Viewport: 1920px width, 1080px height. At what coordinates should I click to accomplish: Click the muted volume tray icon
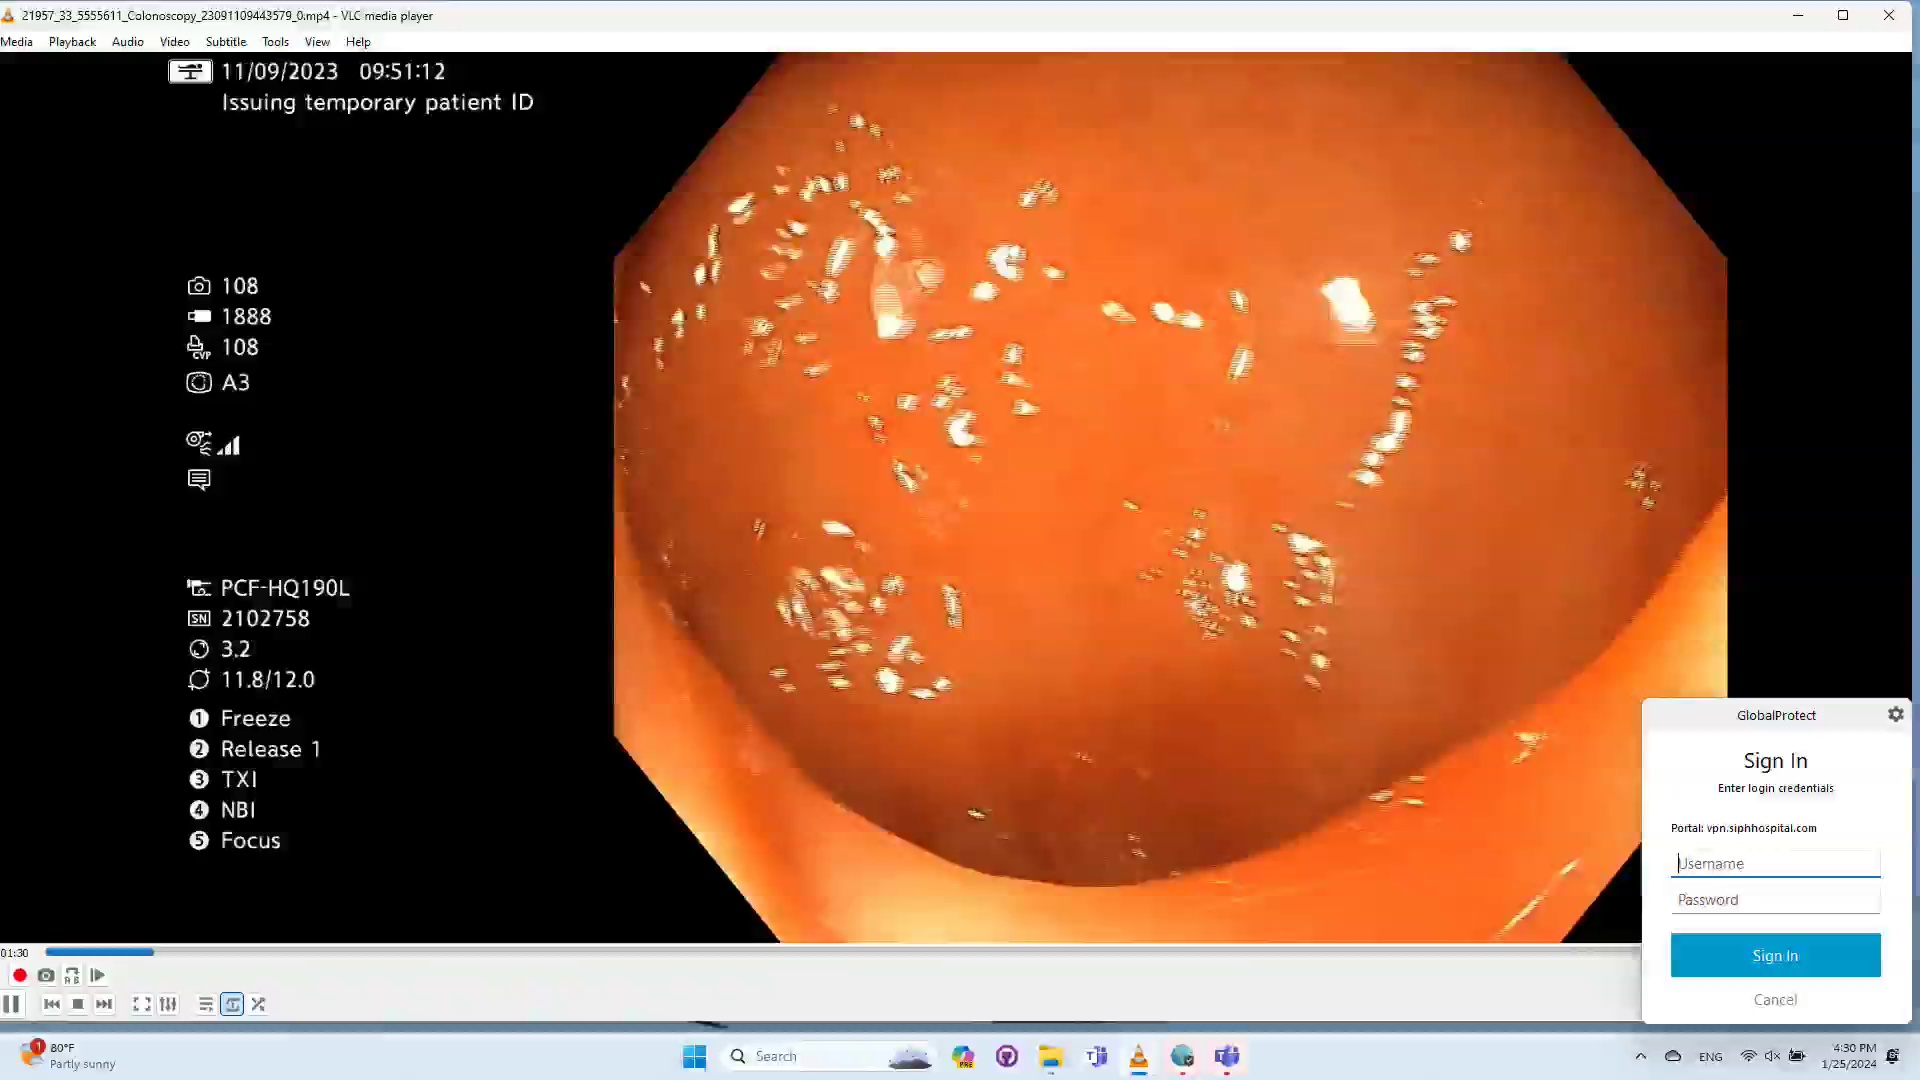(1772, 1056)
